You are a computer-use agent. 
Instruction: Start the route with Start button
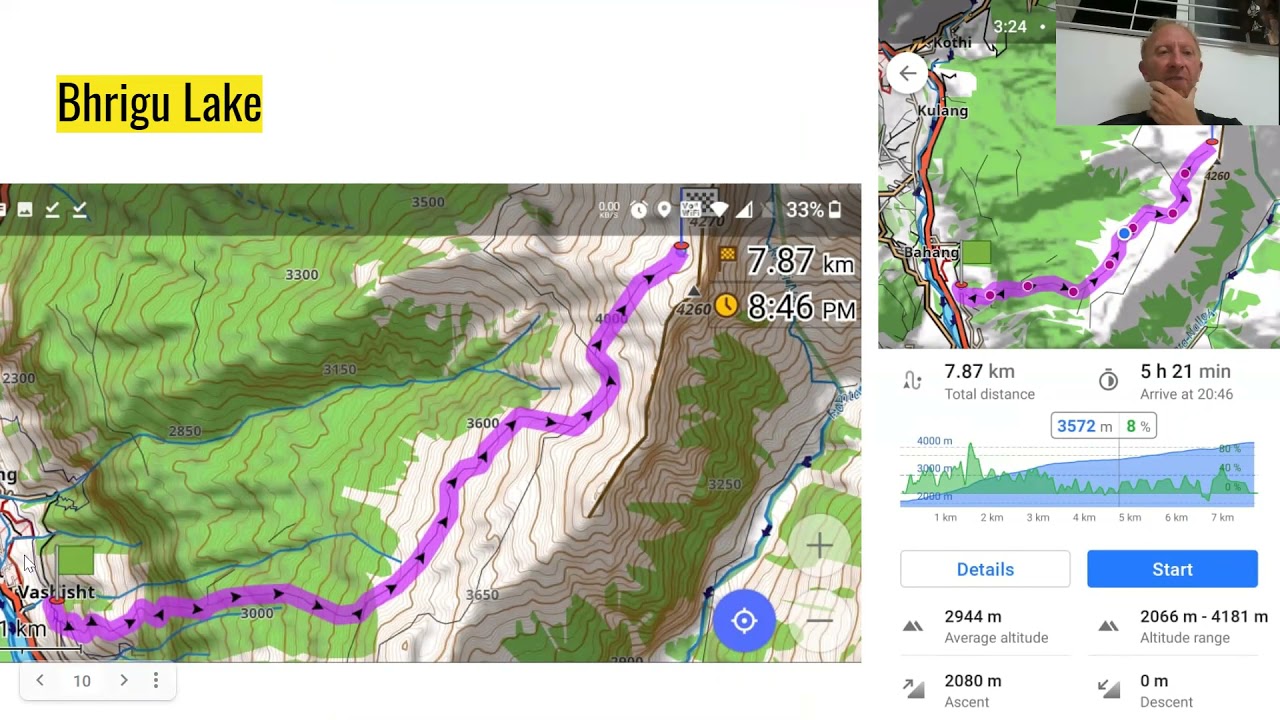click(1172, 569)
